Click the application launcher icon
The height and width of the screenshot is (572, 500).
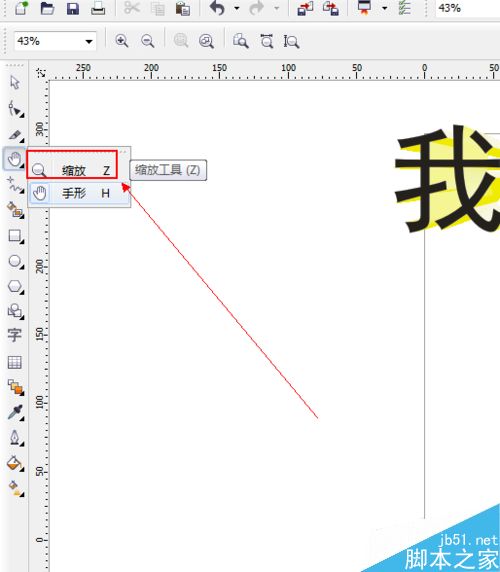coord(364,7)
